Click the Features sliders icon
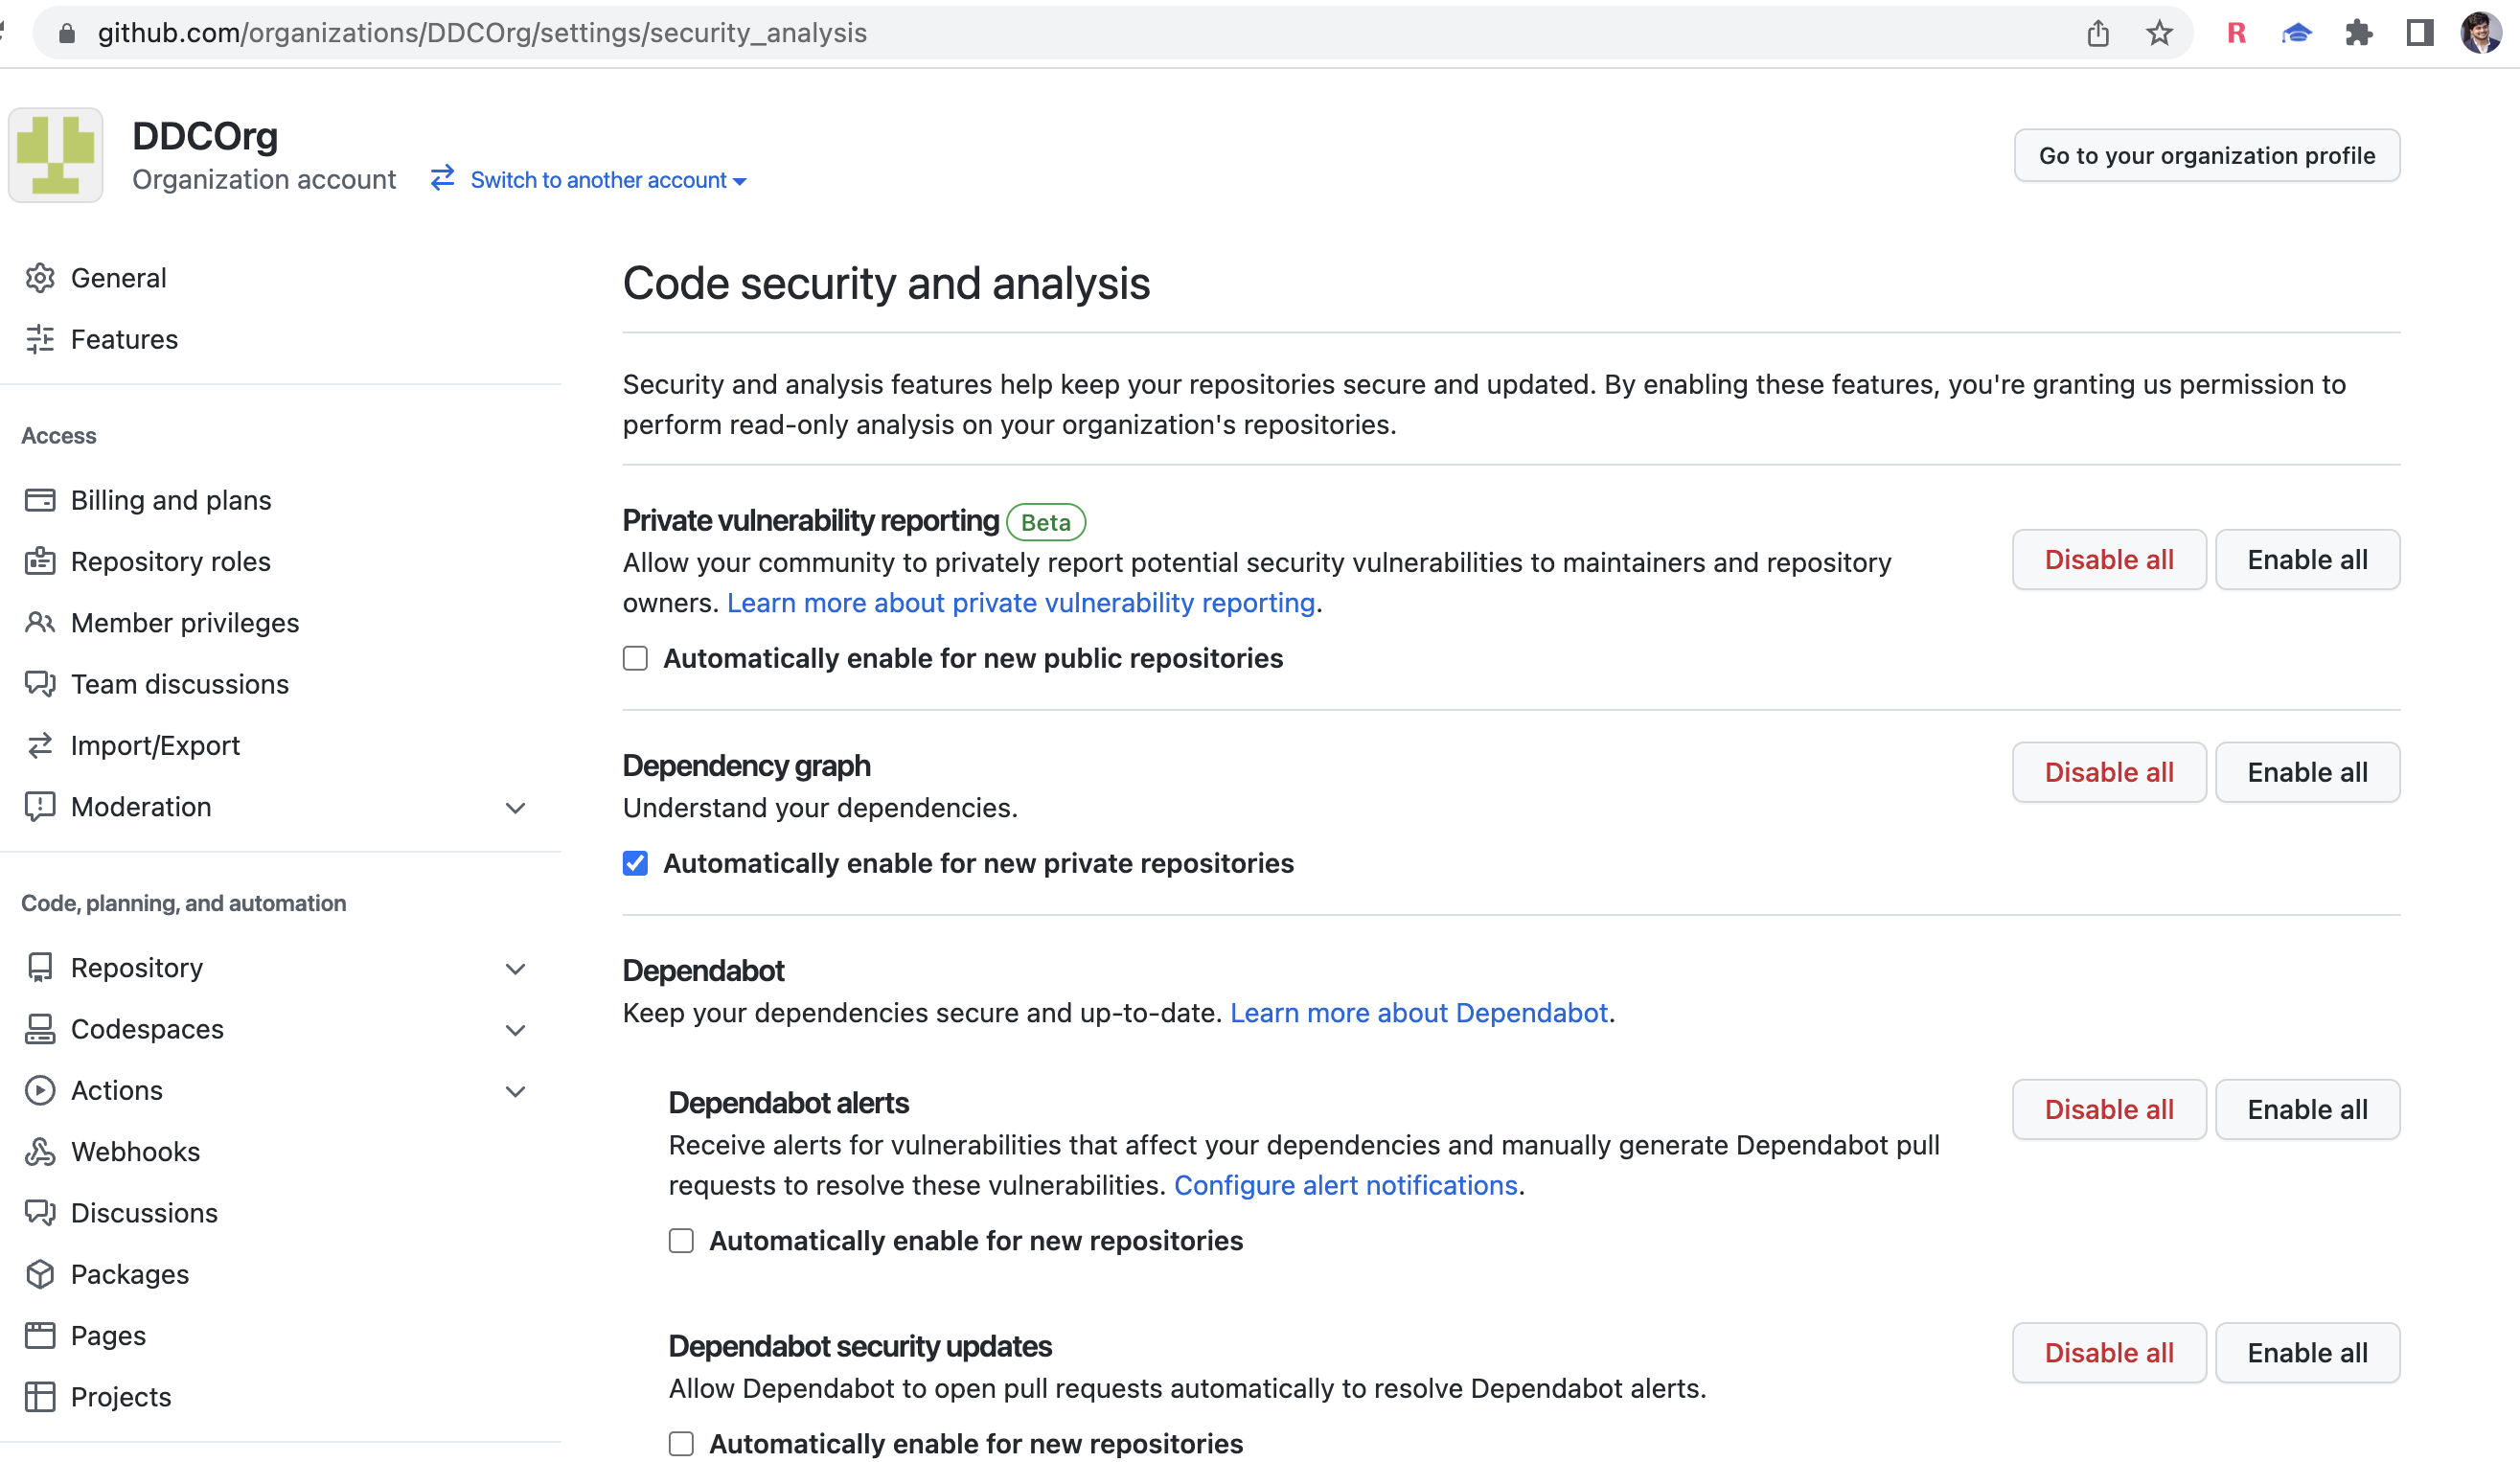The width and height of the screenshot is (2520, 1462). [40, 339]
